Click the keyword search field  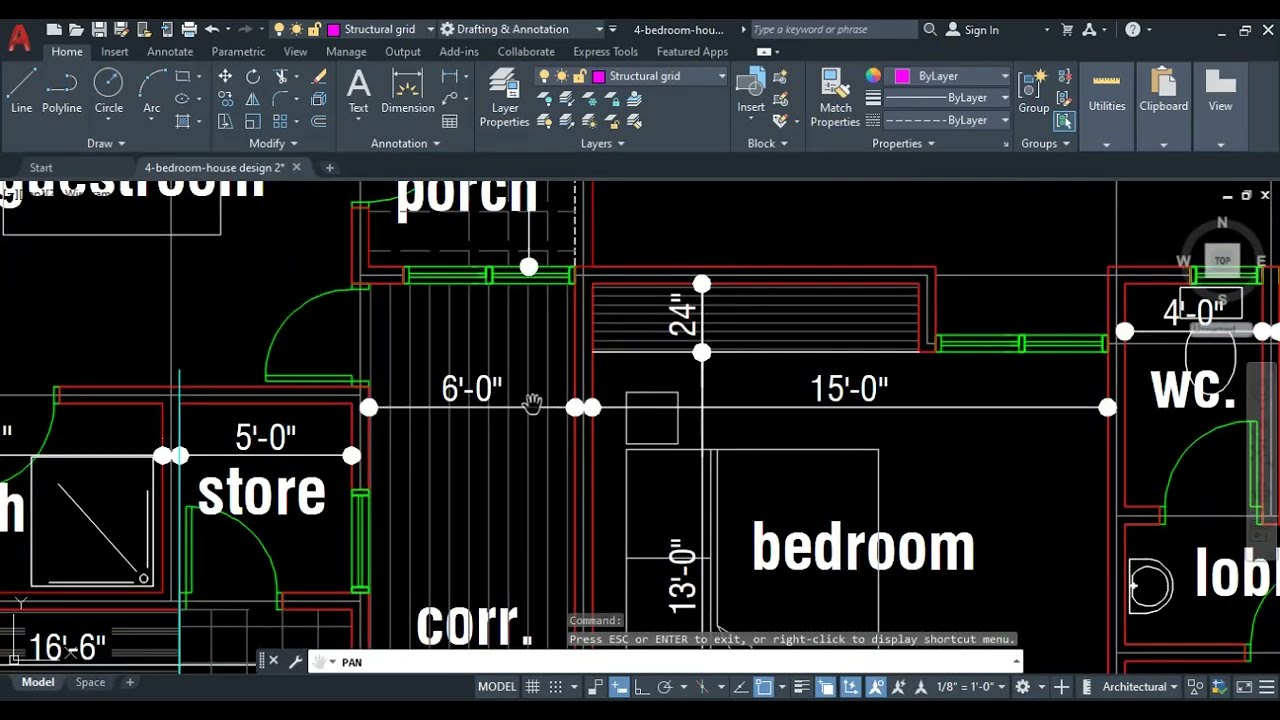coord(832,30)
